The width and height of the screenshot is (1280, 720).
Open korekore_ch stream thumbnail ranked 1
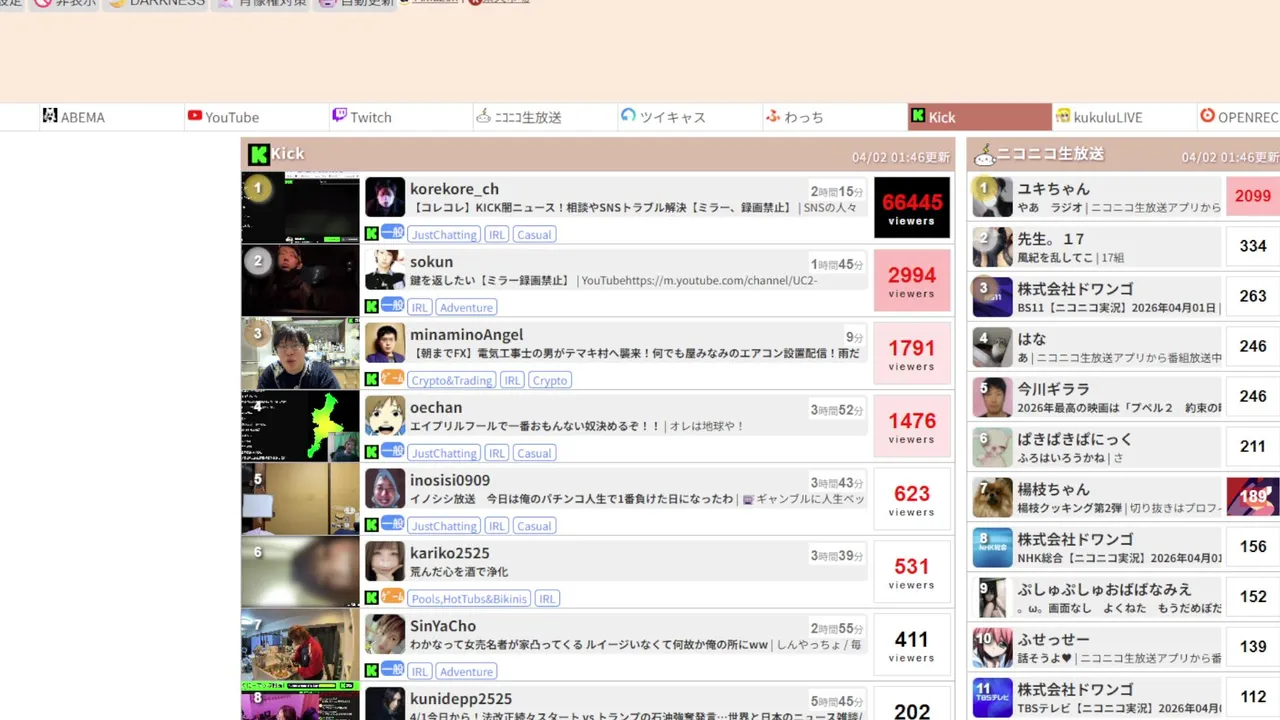pyautogui.click(x=300, y=208)
